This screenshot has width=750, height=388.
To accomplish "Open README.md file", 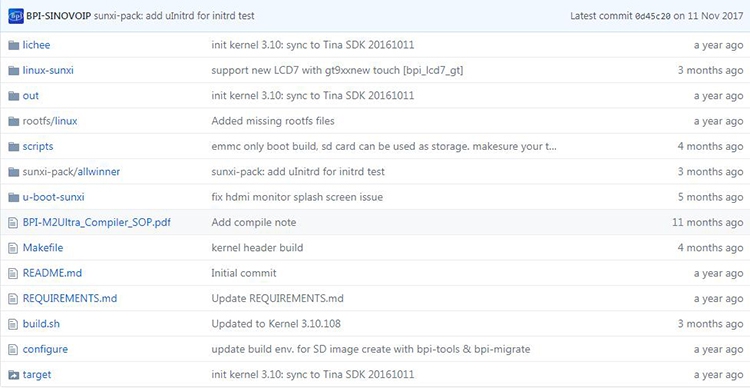I will [x=52, y=273].
